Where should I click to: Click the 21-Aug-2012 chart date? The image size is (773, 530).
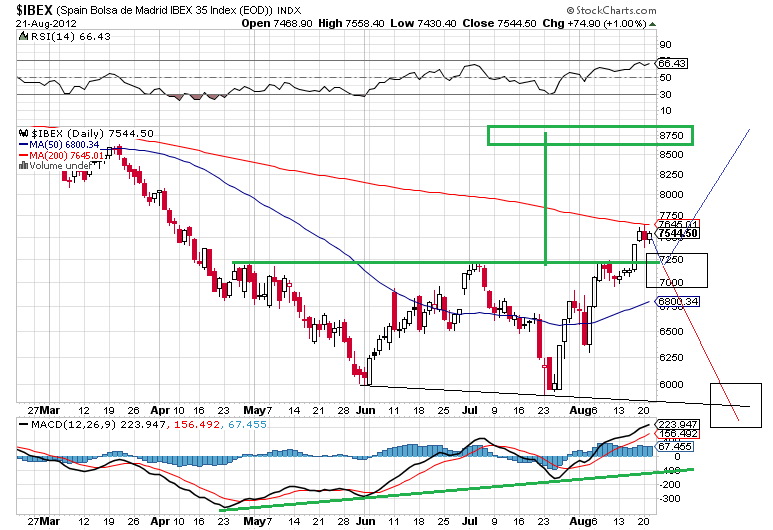46,23
